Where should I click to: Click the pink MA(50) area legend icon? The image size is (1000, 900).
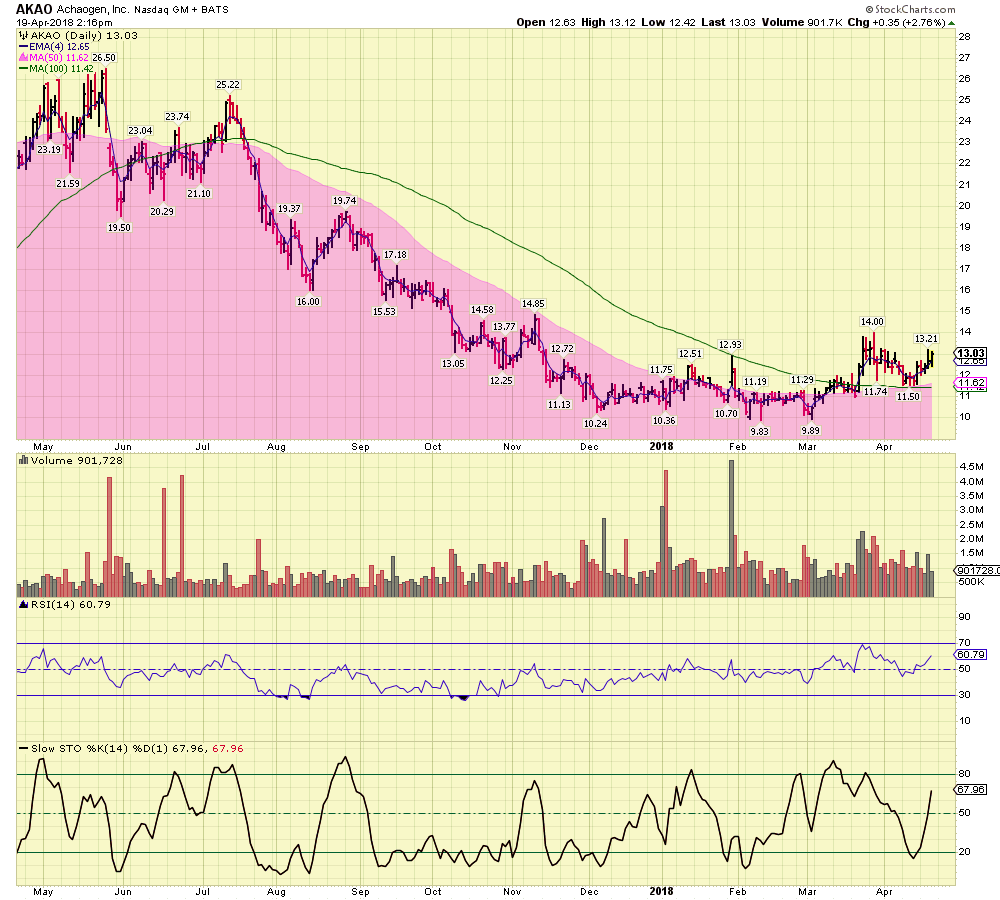(x=22, y=58)
